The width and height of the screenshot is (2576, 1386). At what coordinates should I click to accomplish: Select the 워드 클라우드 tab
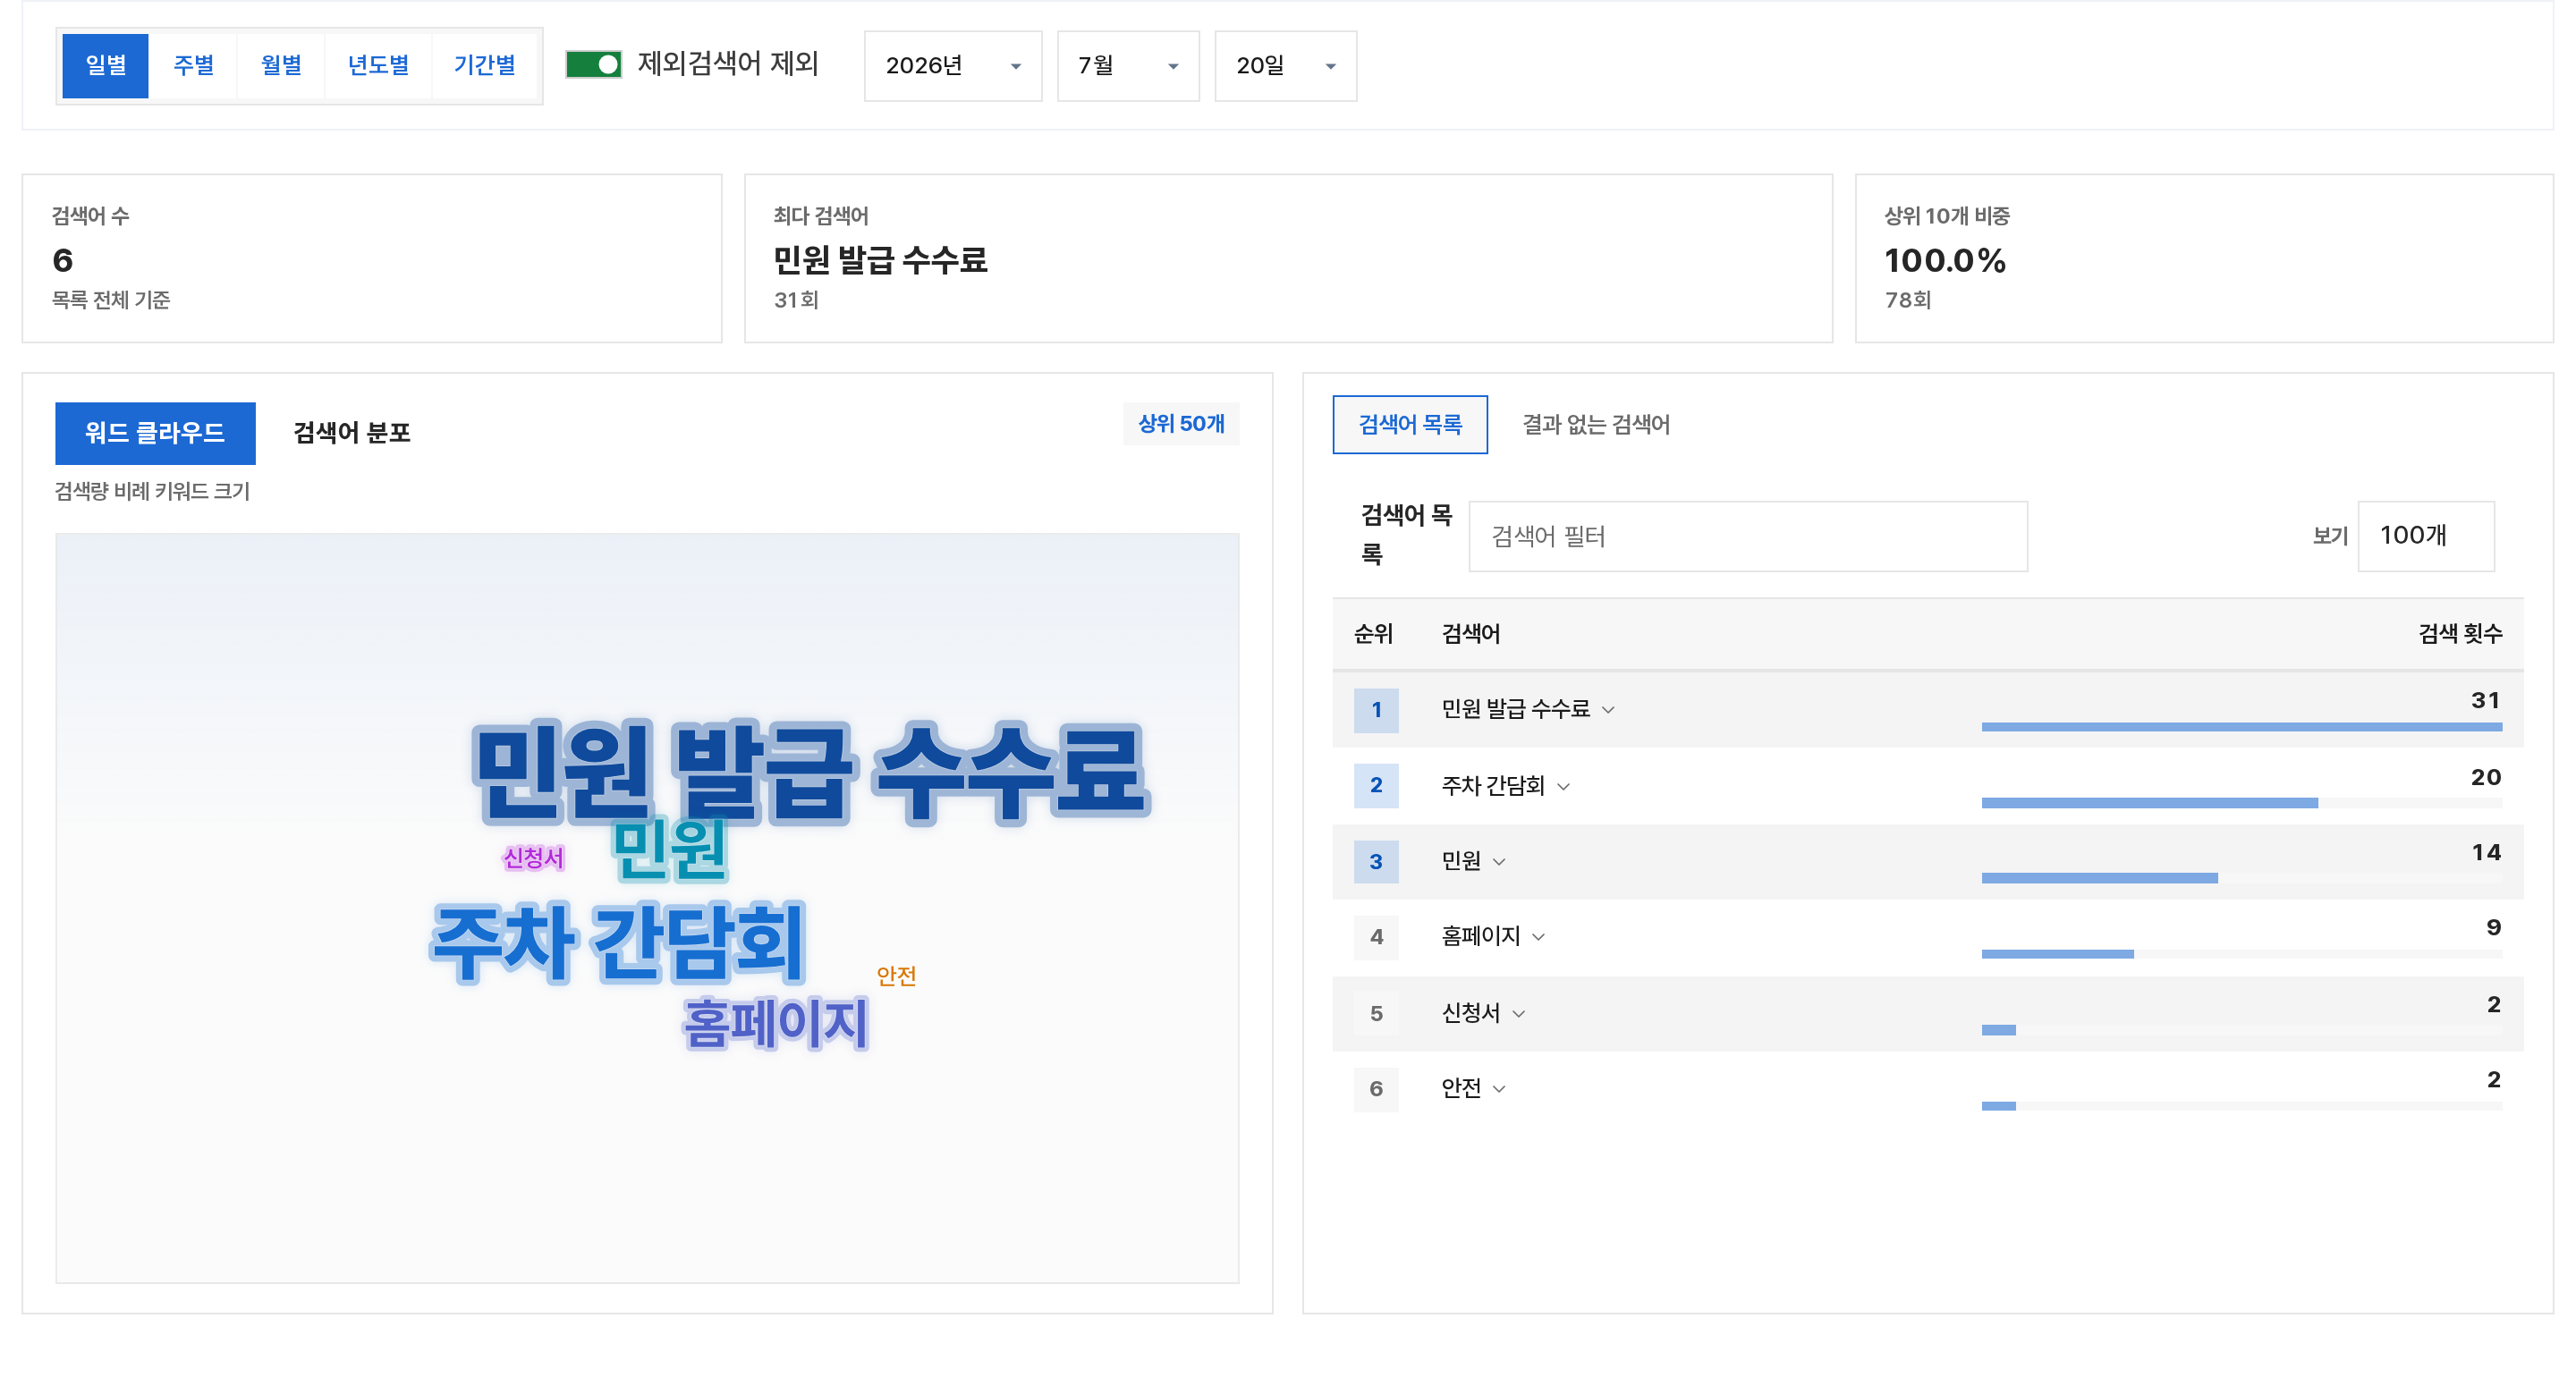coord(155,433)
